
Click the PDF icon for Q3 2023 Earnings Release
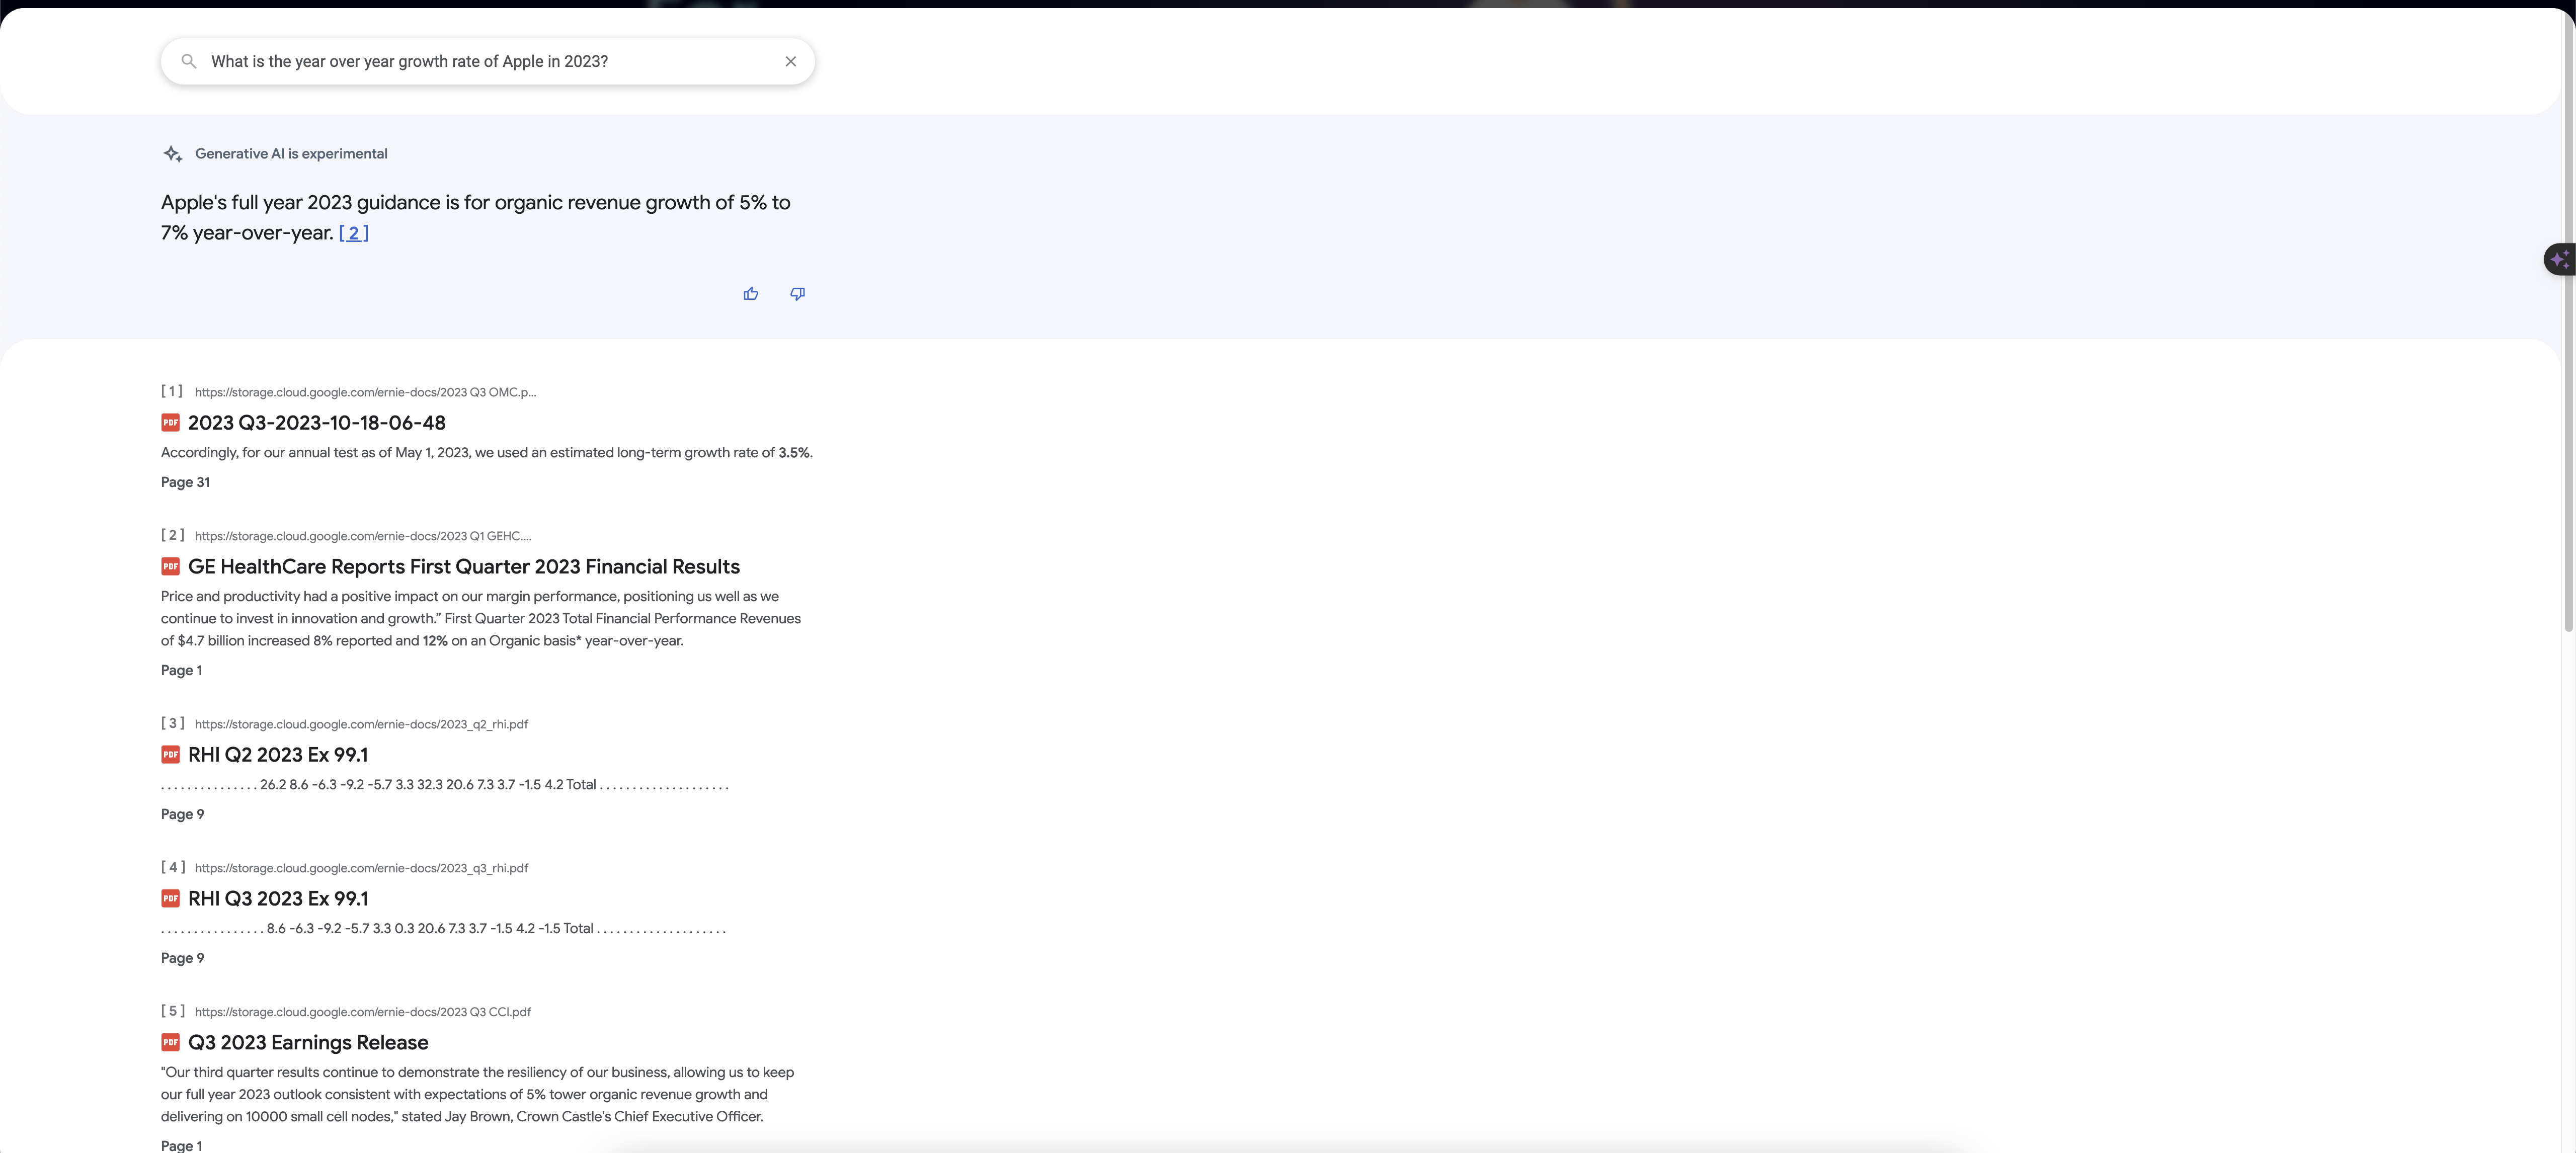170,1043
